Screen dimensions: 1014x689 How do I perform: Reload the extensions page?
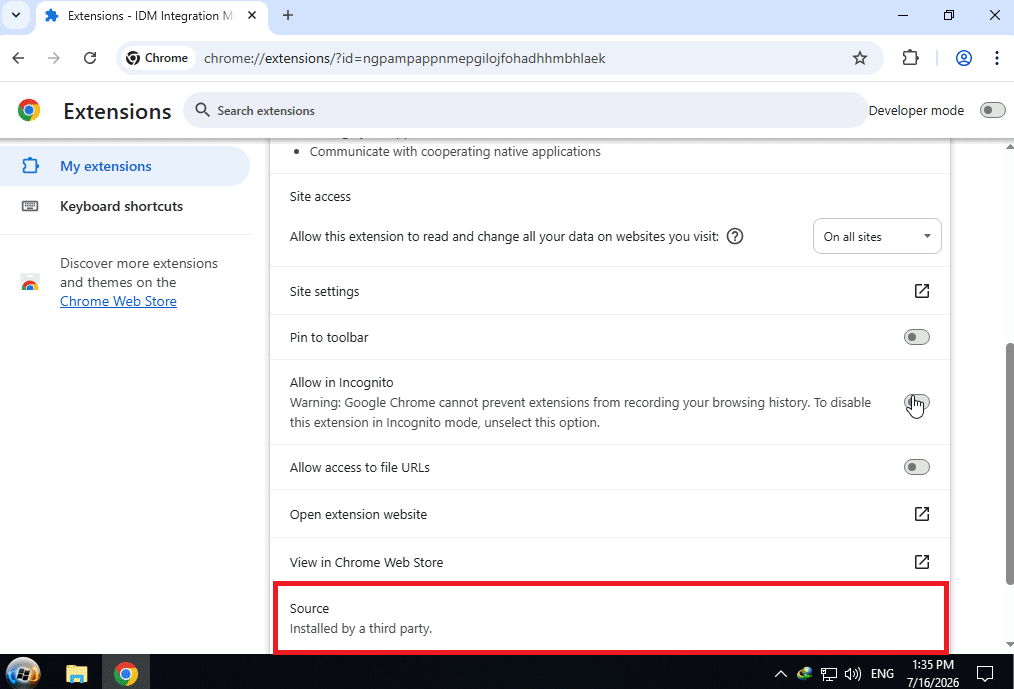[x=90, y=58]
